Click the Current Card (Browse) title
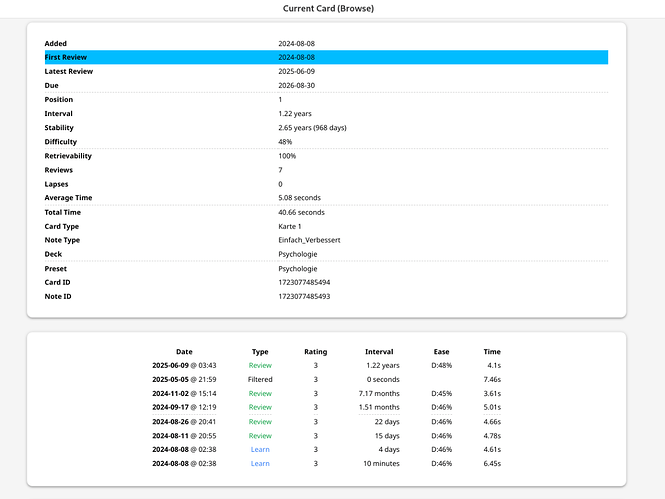This screenshot has width=665, height=499. pos(328,8)
